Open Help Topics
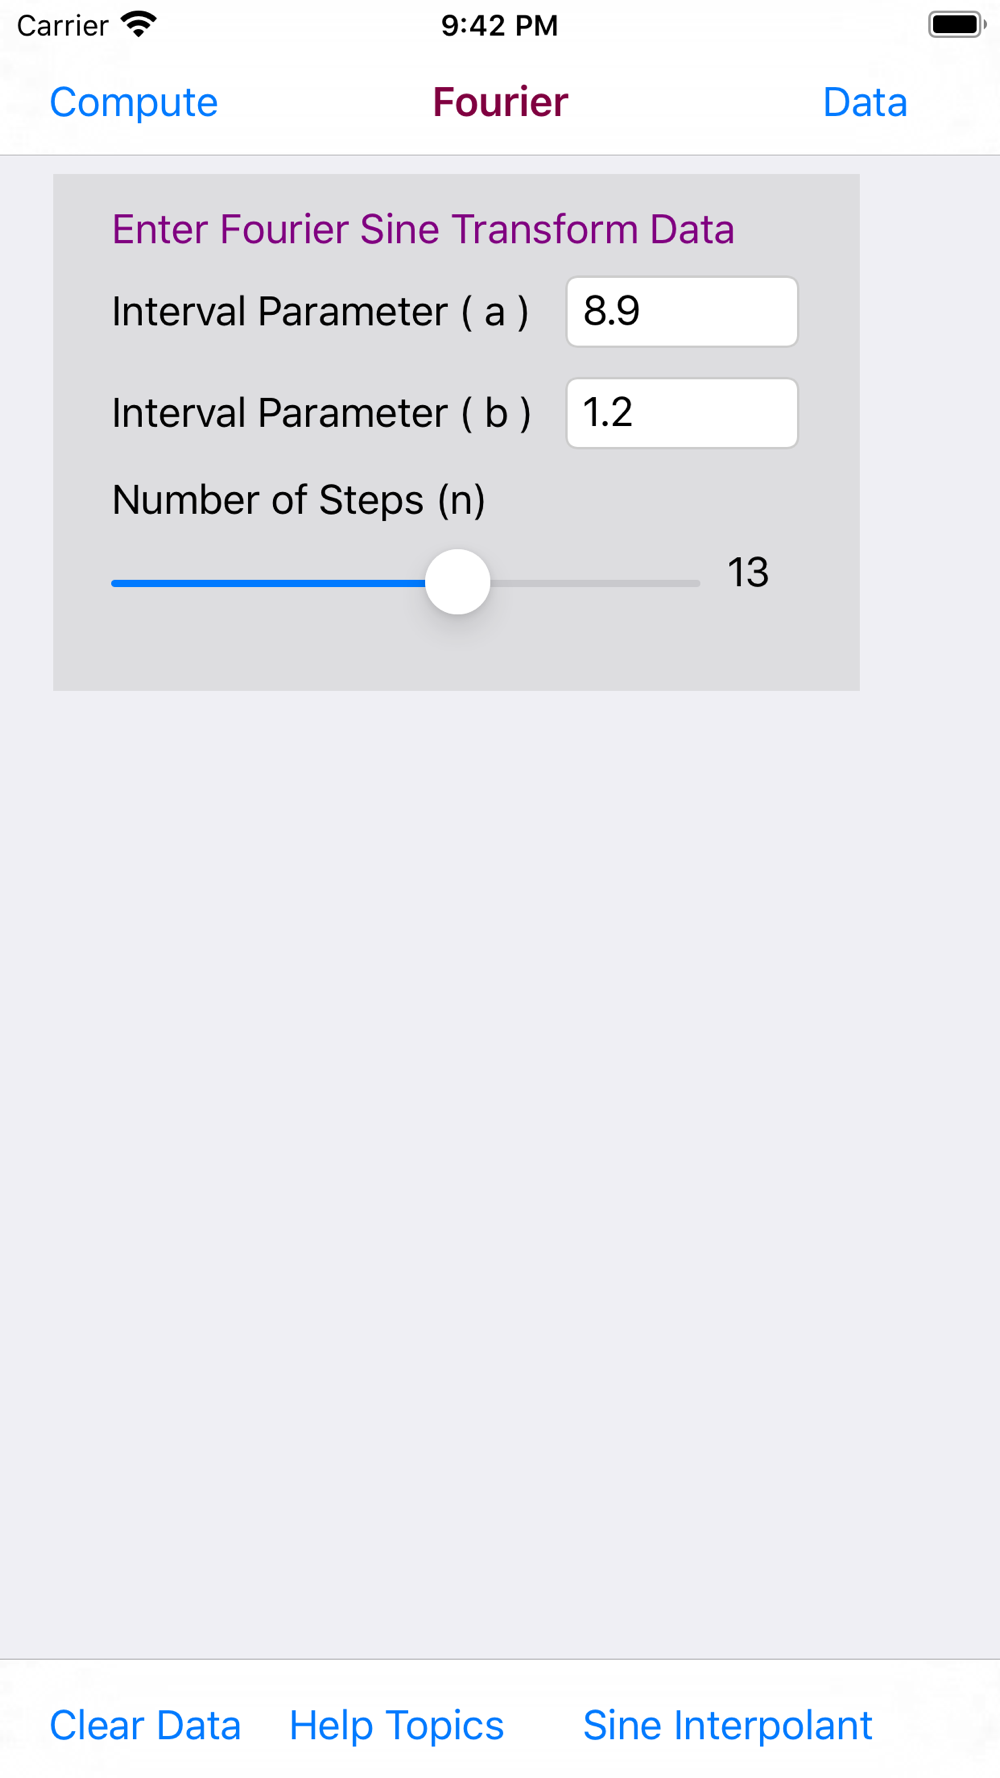The width and height of the screenshot is (1000, 1778). tap(396, 1725)
